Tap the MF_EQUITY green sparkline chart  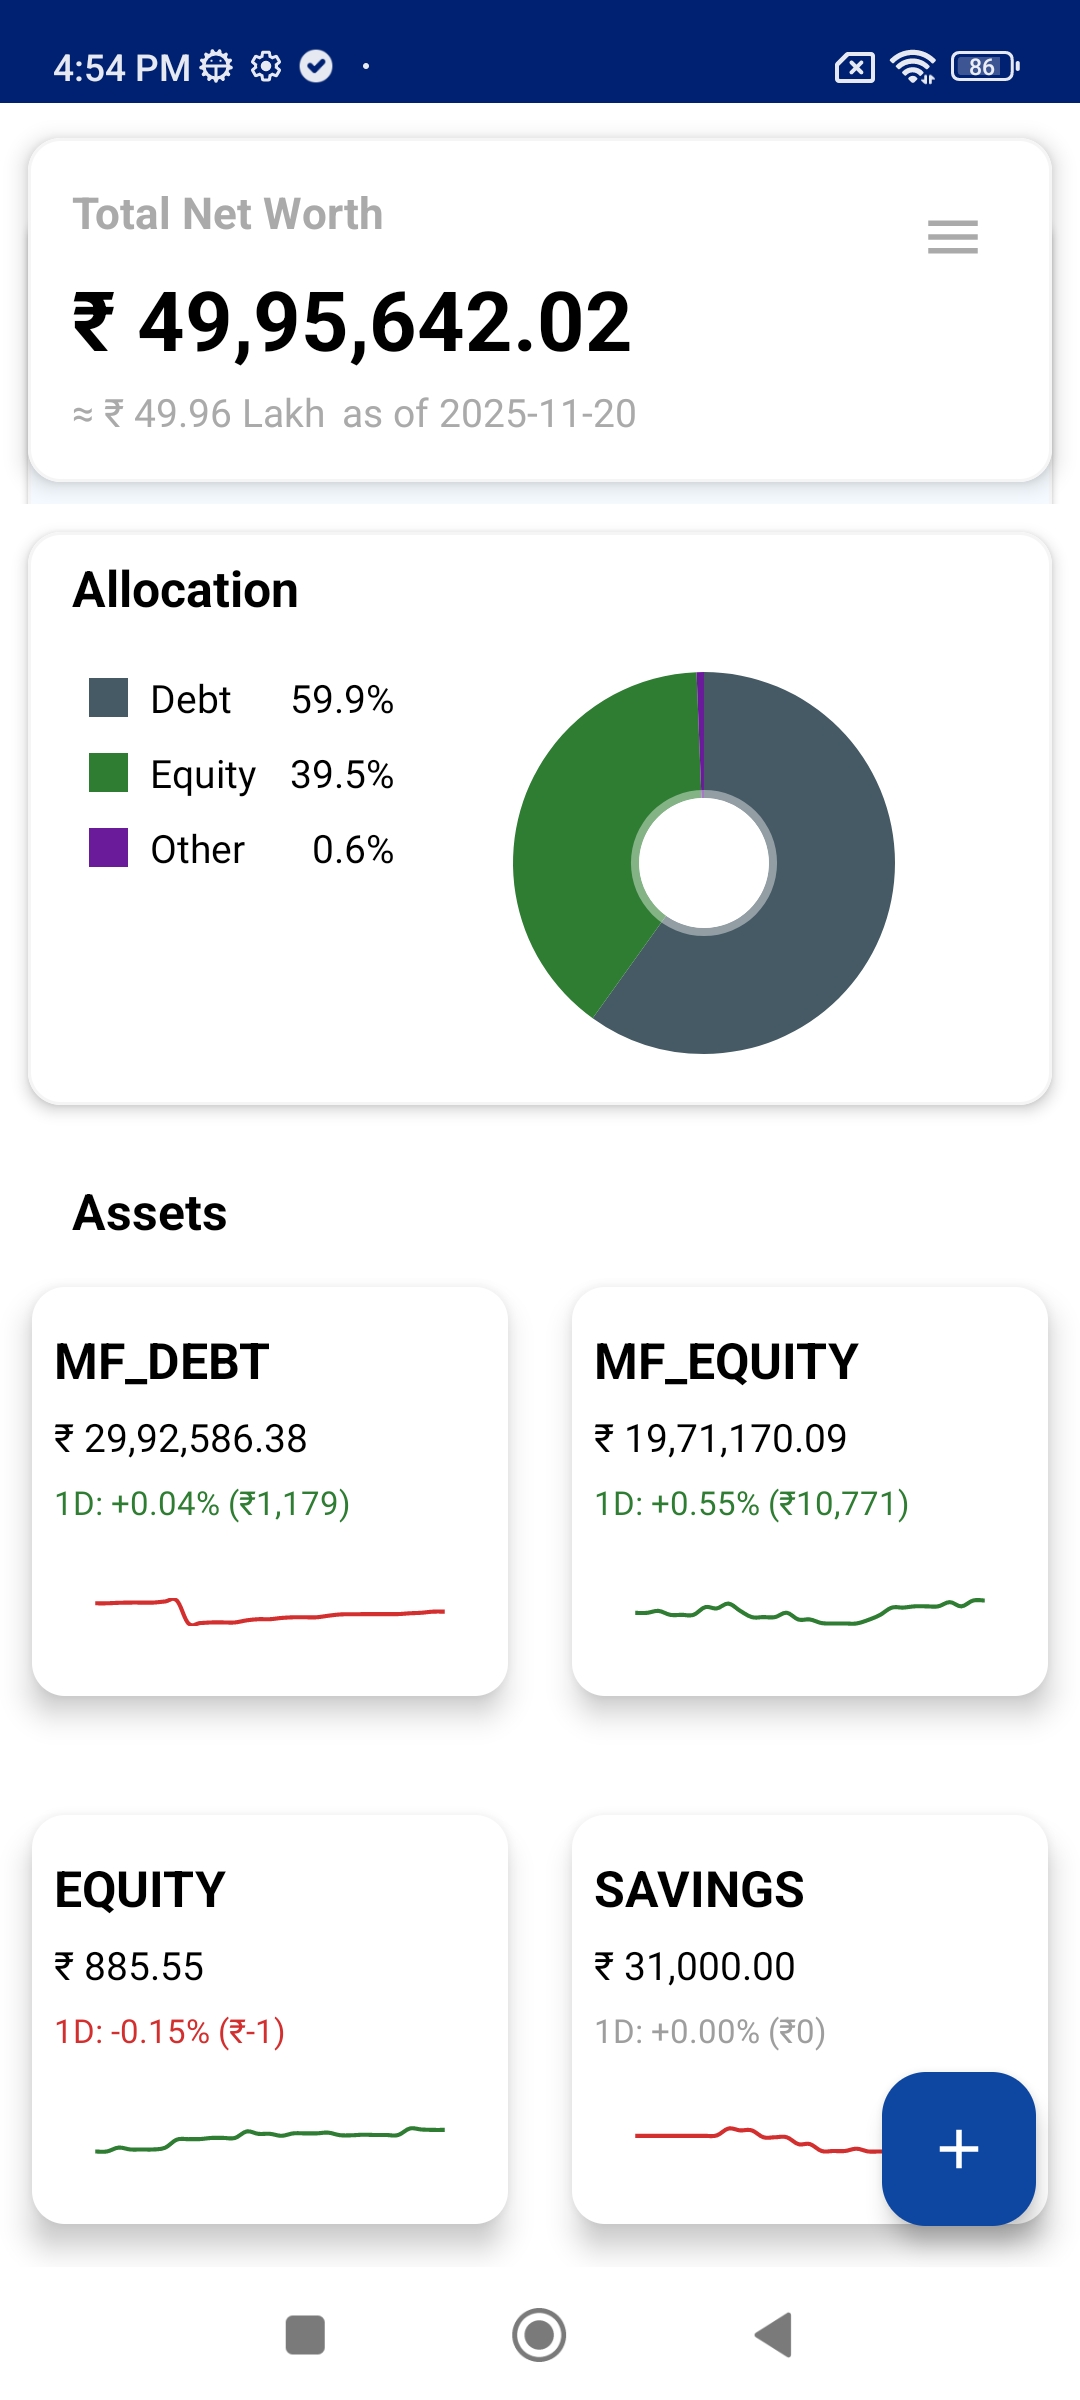[810, 1610]
